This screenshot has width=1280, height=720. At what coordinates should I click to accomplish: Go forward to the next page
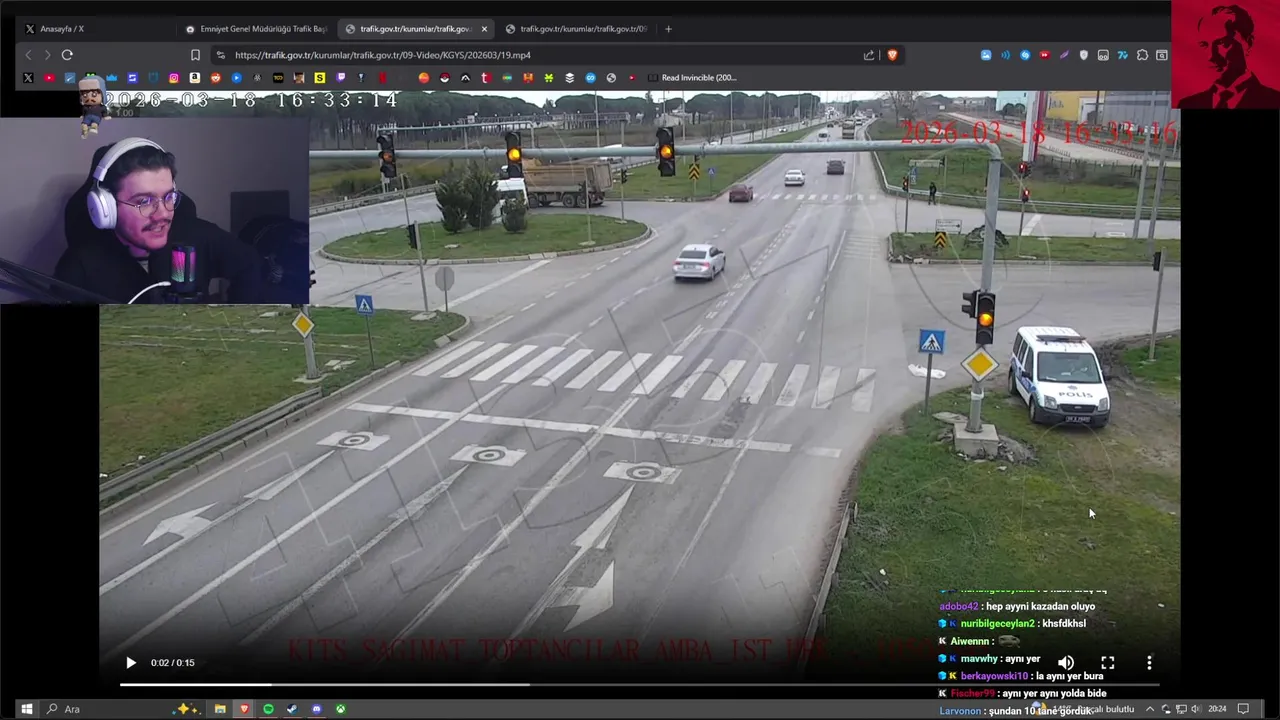tap(47, 55)
